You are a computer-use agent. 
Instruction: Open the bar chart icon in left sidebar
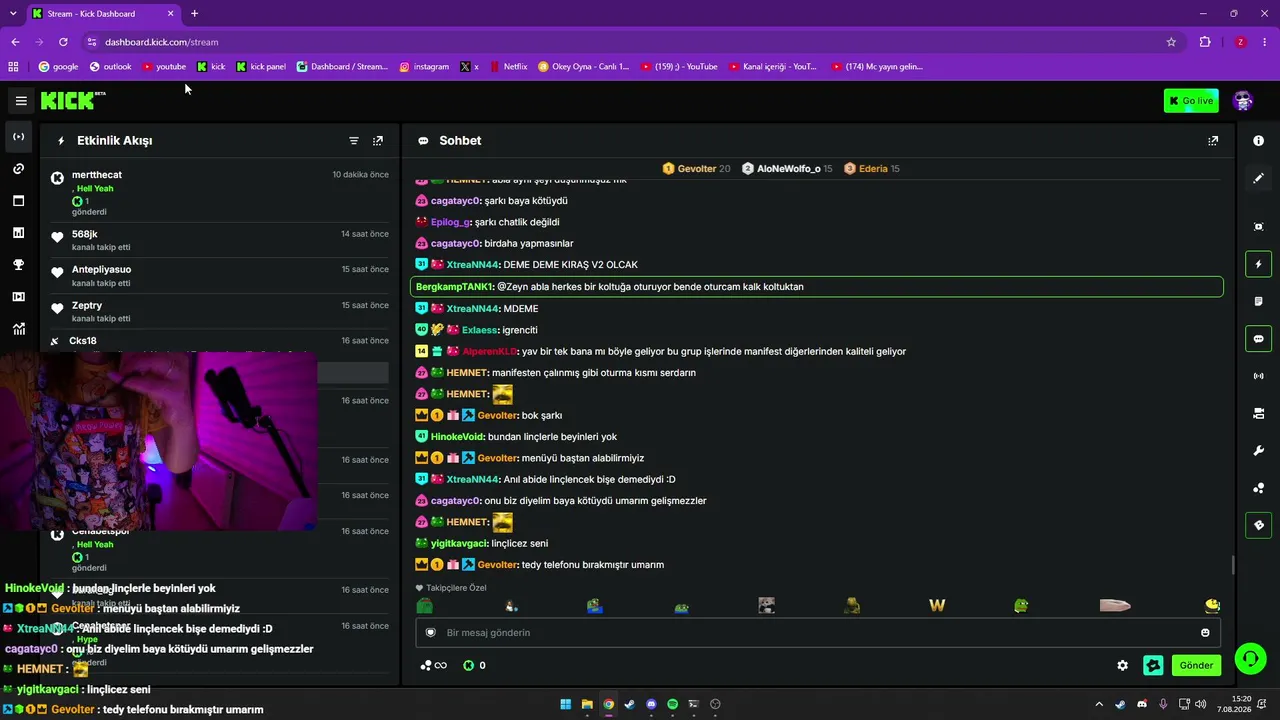coord(18,233)
